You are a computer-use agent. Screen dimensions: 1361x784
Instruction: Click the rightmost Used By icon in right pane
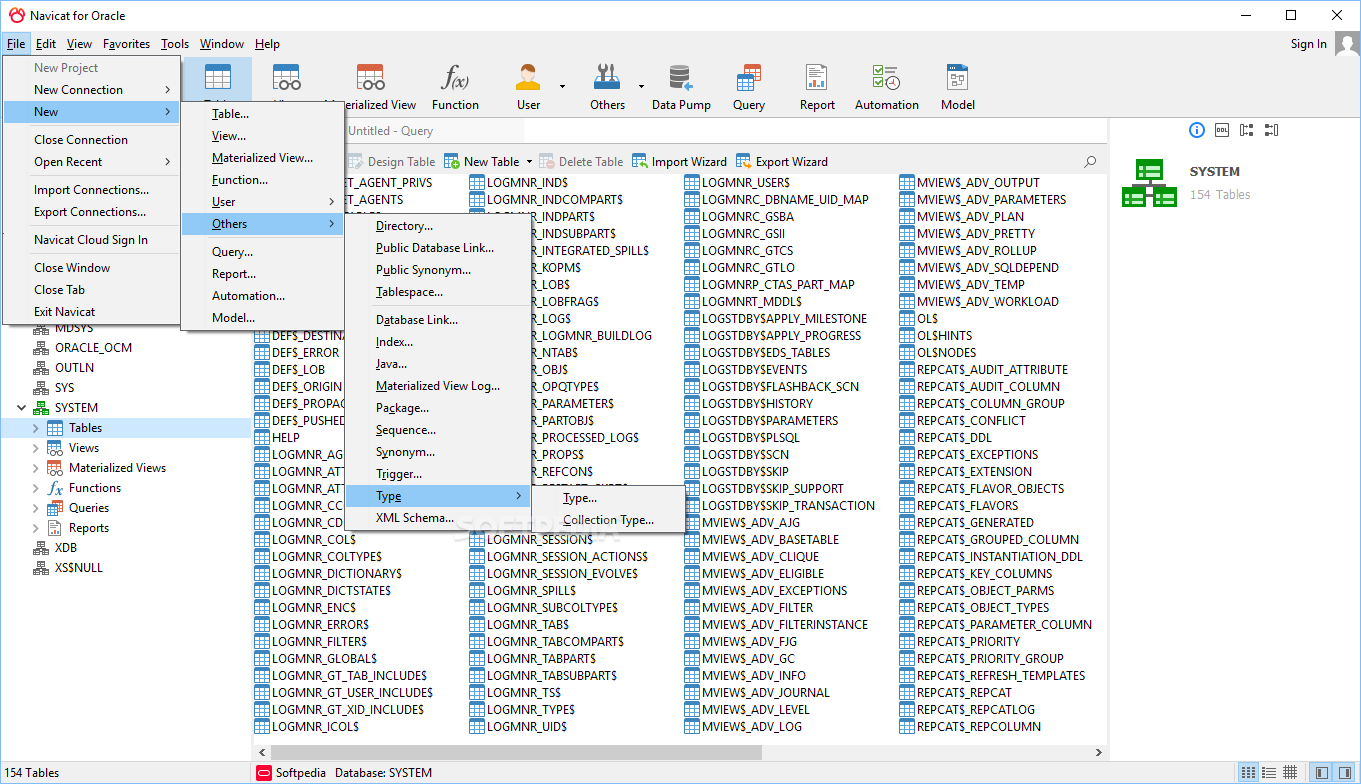click(1271, 130)
